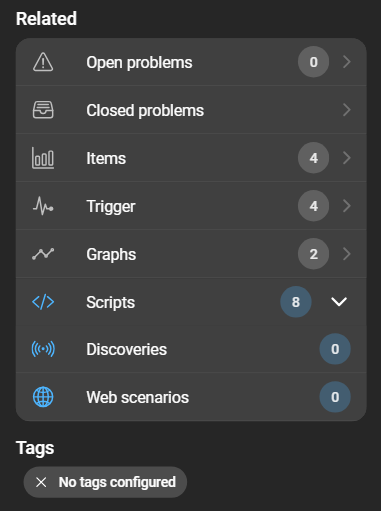This screenshot has height=511, width=381.
Task: Click the Web scenarios globe icon
Action: point(43,397)
